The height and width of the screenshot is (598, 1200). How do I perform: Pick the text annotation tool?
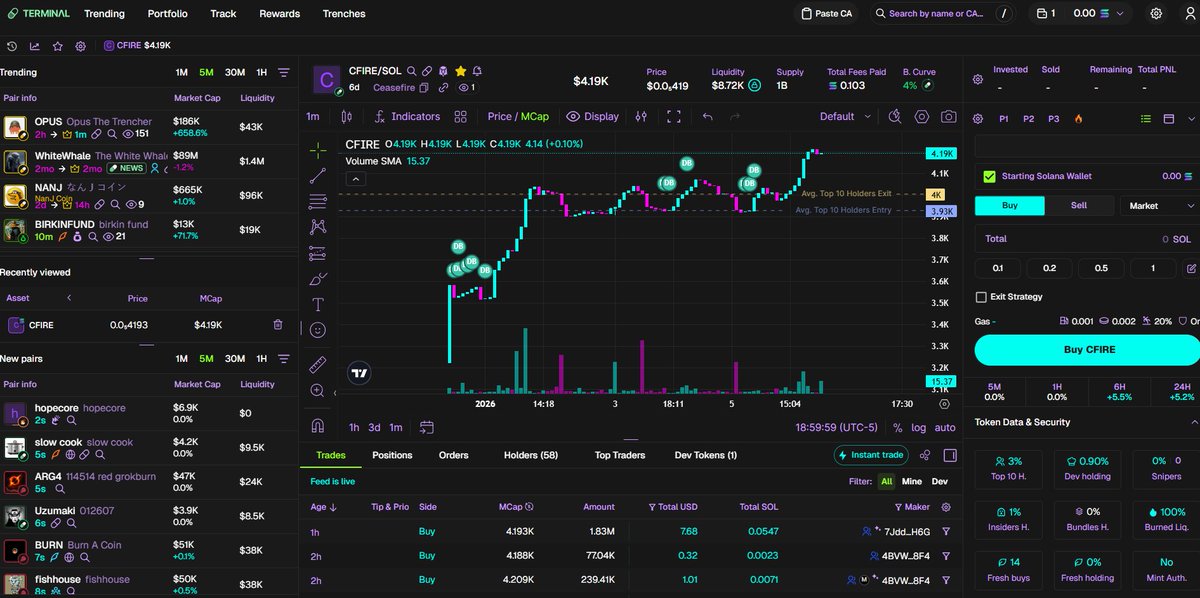pyautogui.click(x=318, y=304)
